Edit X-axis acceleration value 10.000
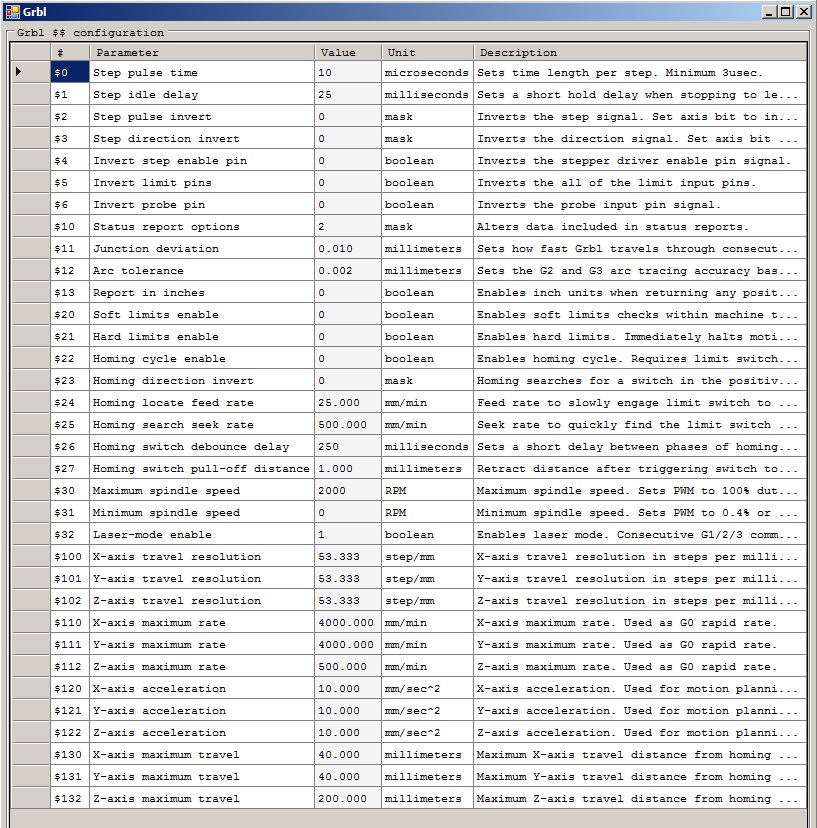The width and height of the screenshot is (817, 828). (x=349, y=689)
